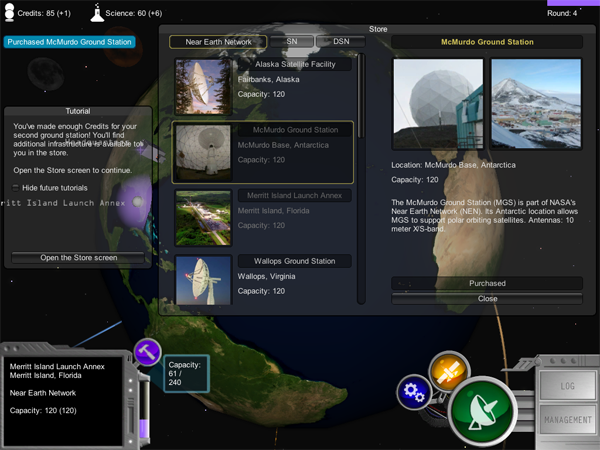The height and width of the screenshot is (450, 600).
Task: Click Merritt Island Launch Annex thumbnail
Action: (x=203, y=218)
